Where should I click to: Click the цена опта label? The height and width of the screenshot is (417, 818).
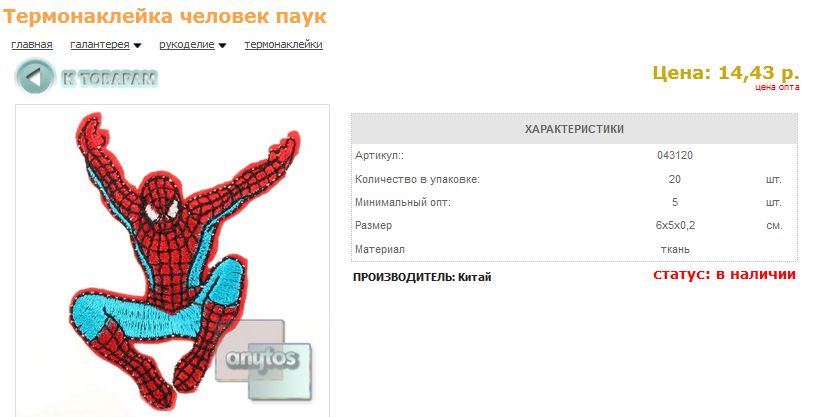[777, 87]
